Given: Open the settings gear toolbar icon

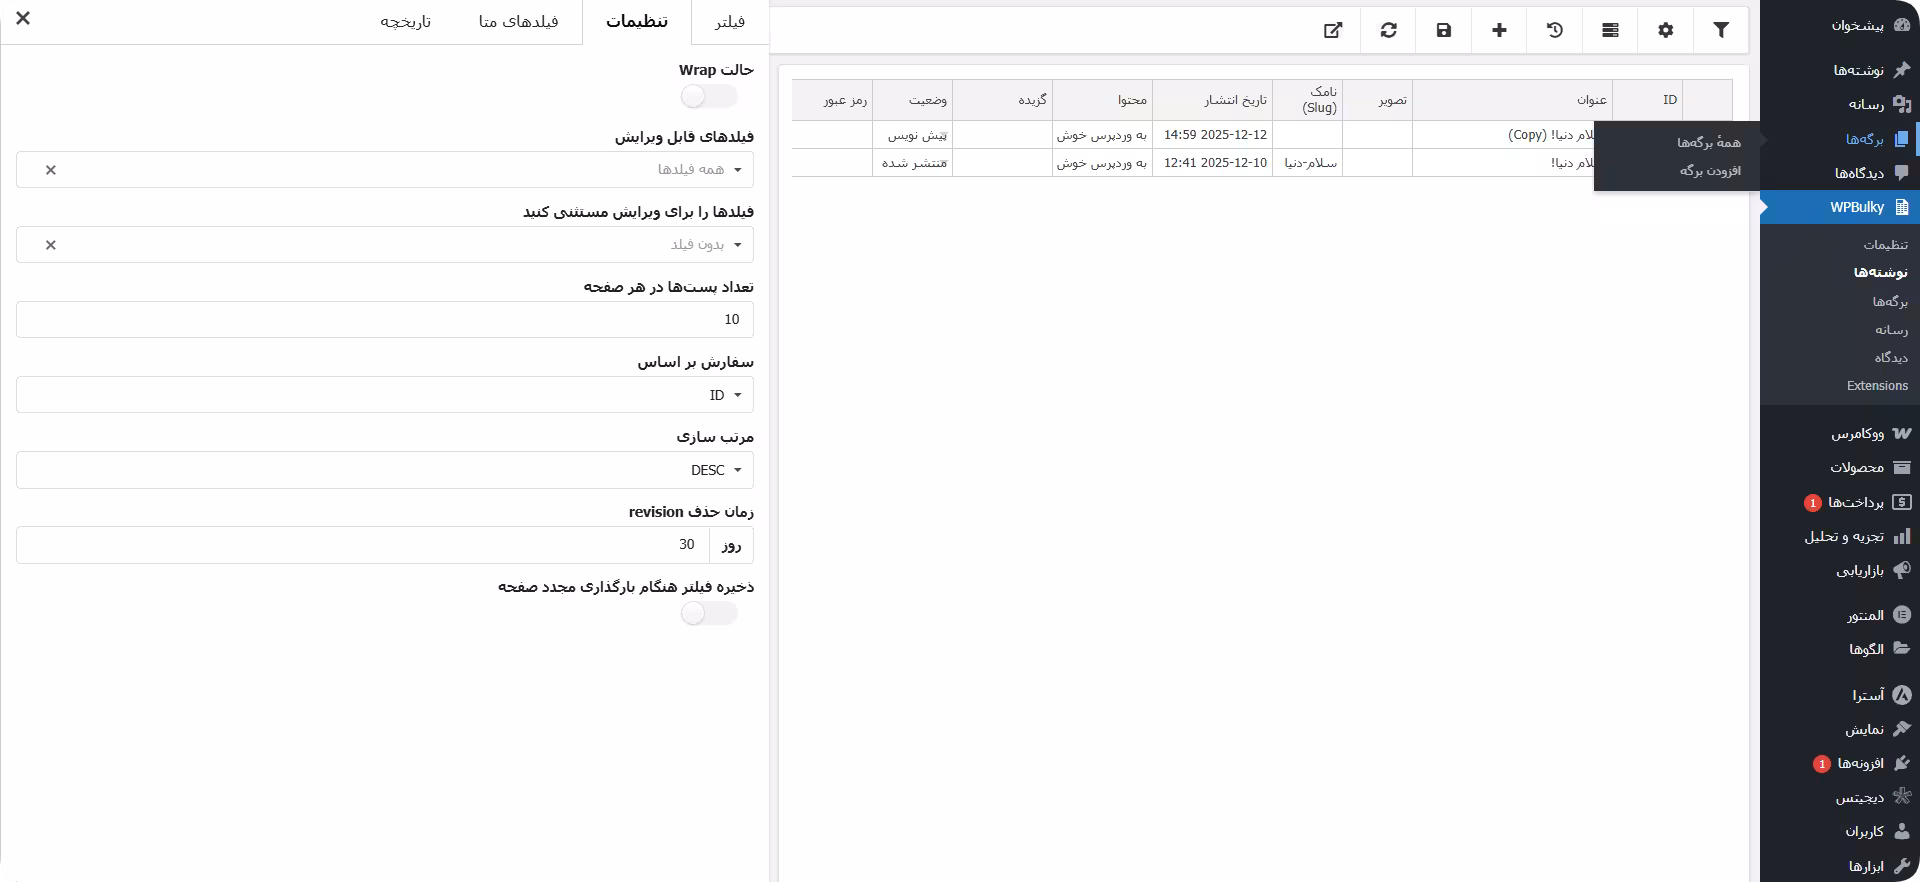Looking at the screenshot, I should 1665,30.
